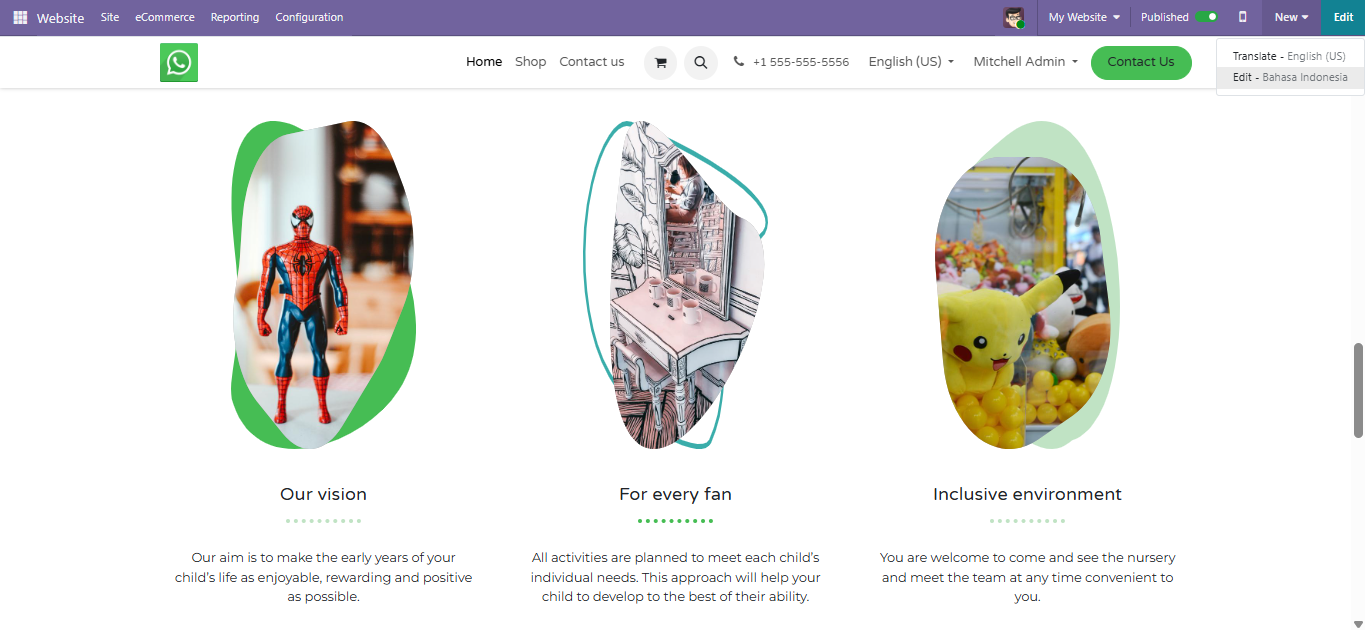
Task: Click the page vertical scrollbar thumb
Action: coord(1358,390)
